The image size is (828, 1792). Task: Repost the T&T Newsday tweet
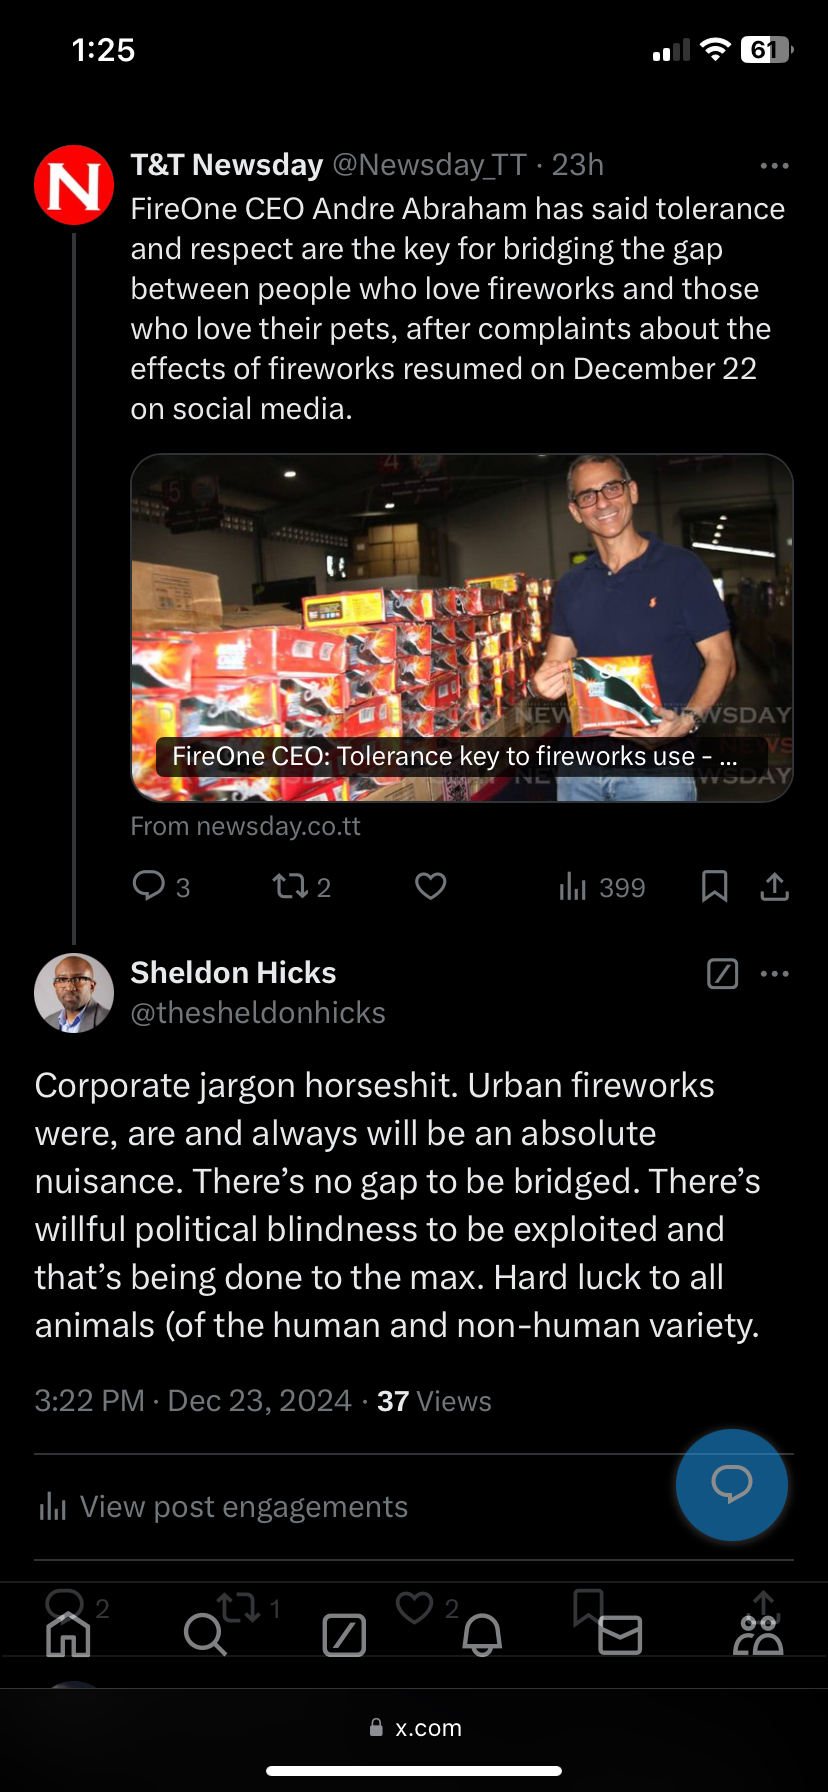291,886
